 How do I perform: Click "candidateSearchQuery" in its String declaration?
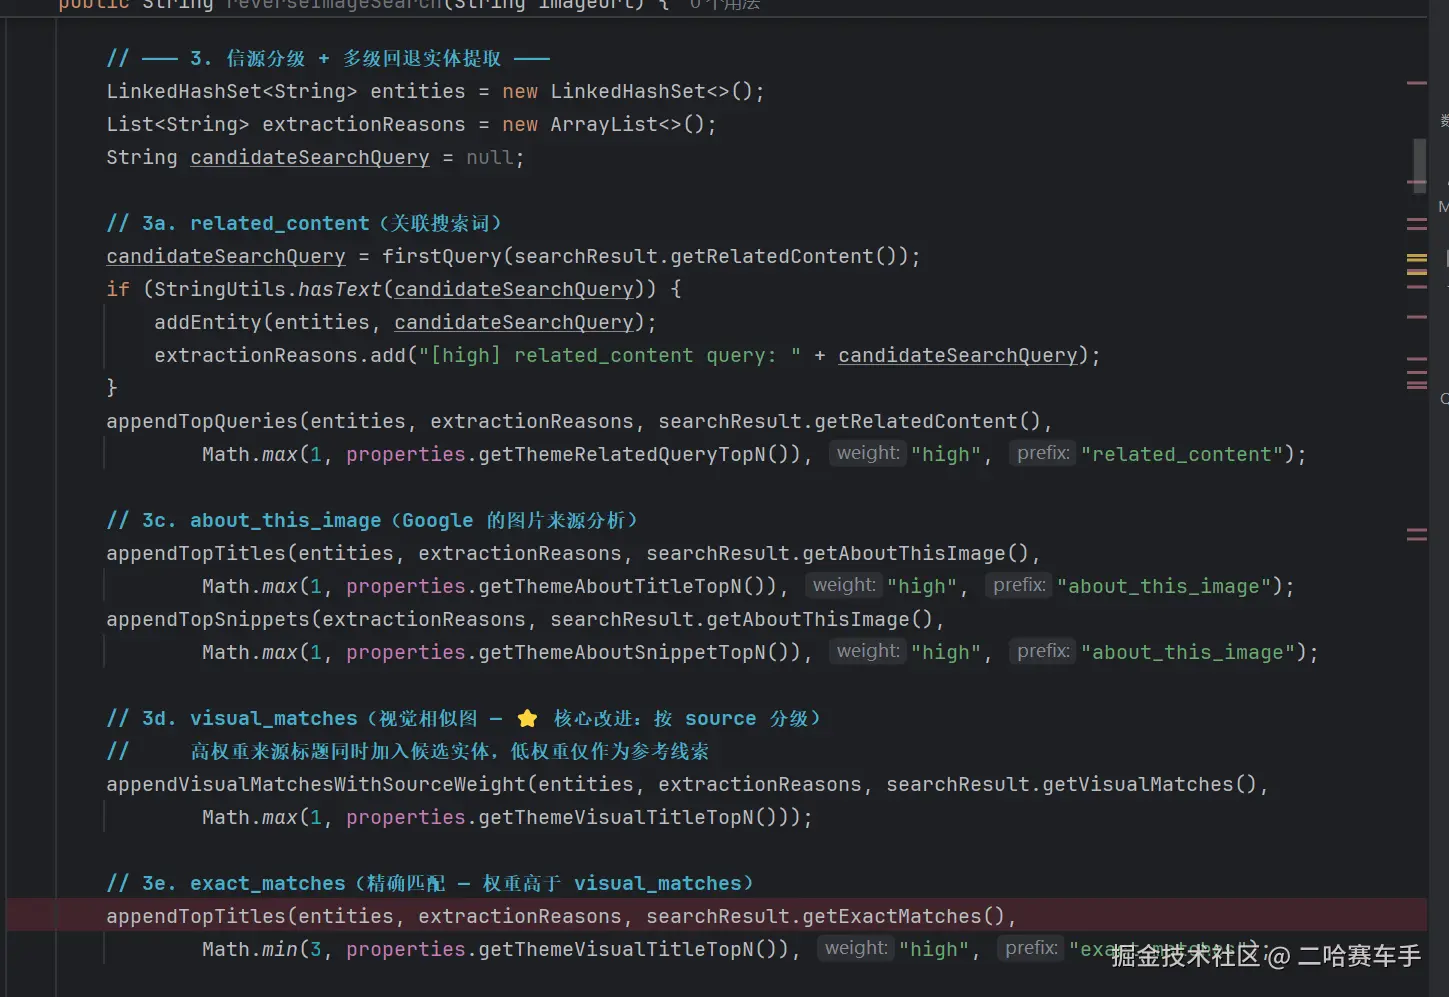coord(310,157)
